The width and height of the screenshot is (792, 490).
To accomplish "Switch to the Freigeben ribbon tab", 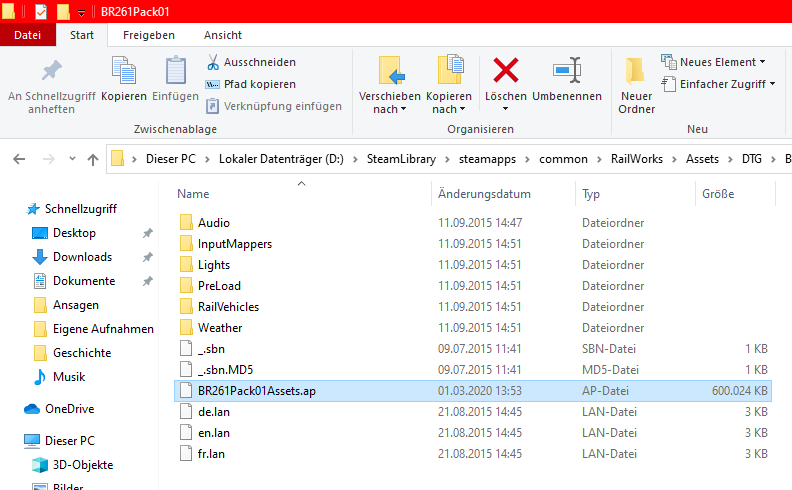I will [149, 35].
